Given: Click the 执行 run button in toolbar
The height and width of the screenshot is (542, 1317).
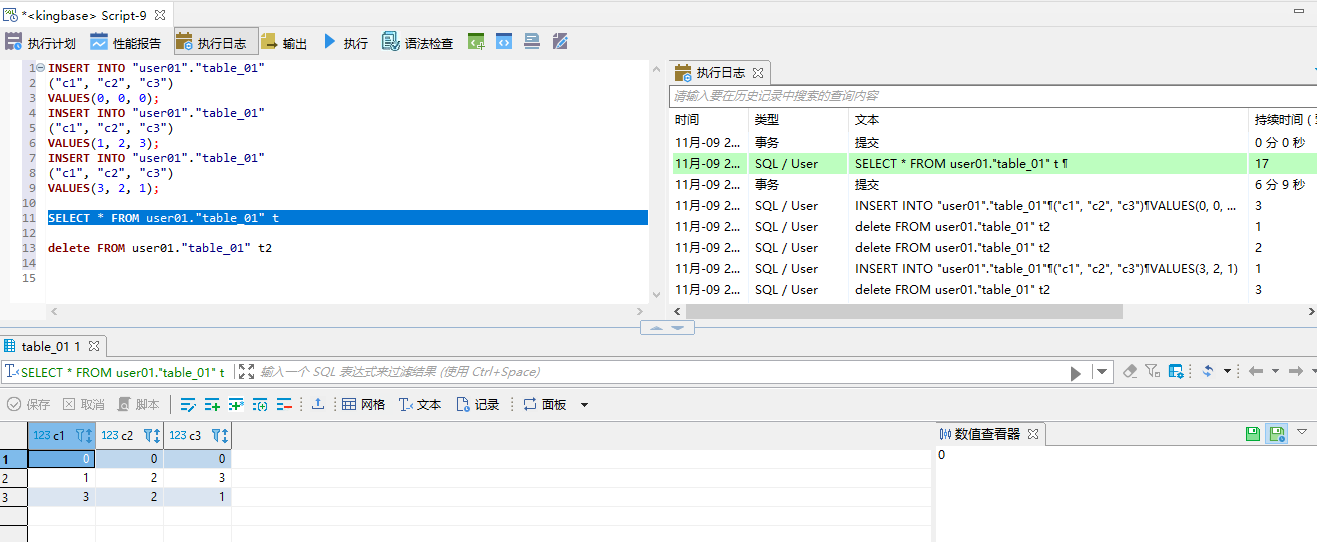Looking at the screenshot, I should pyautogui.click(x=346, y=43).
